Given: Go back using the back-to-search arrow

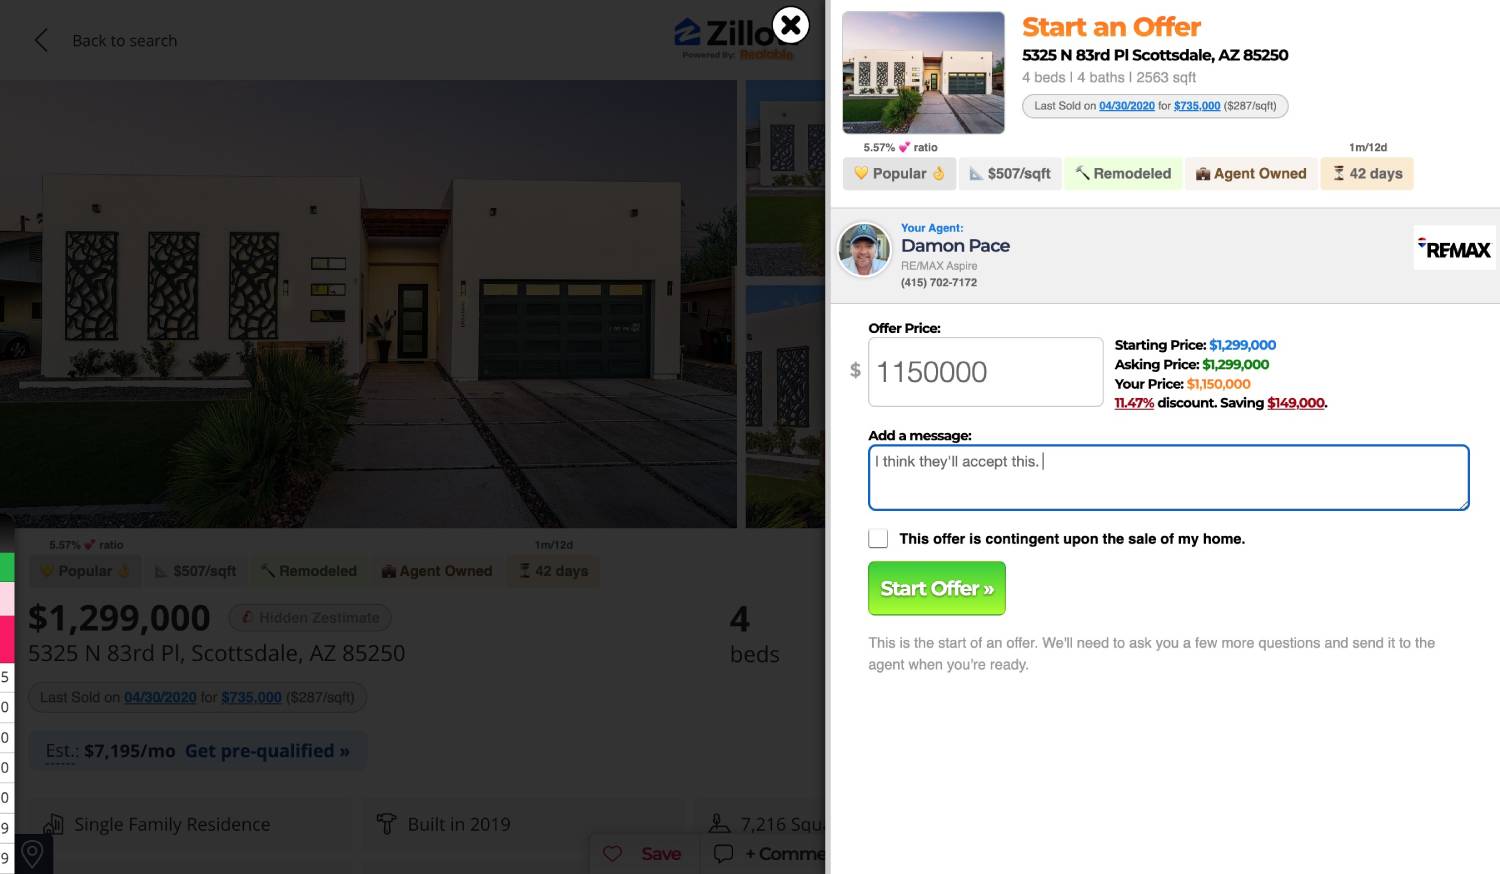Looking at the screenshot, I should tap(41, 40).
